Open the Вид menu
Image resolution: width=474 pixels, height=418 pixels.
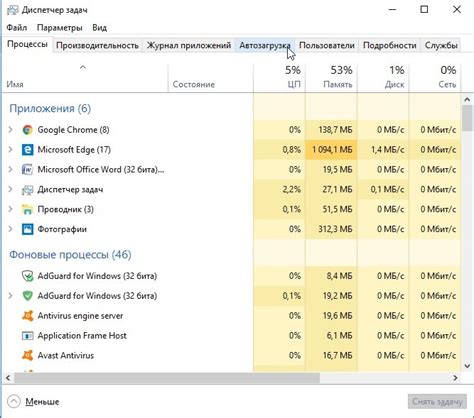(99, 28)
